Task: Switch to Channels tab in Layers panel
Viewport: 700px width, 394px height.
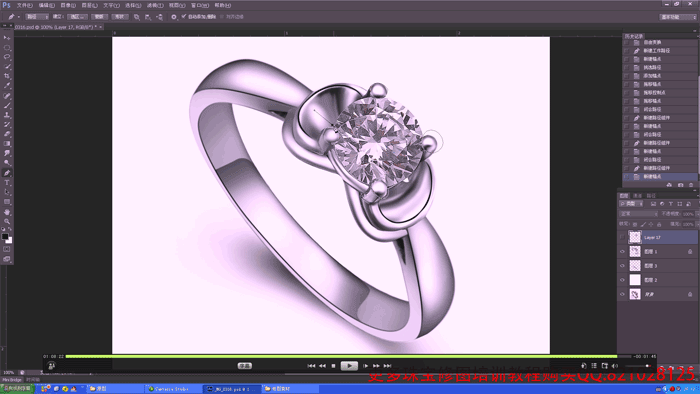Action: (x=637, y=195)
